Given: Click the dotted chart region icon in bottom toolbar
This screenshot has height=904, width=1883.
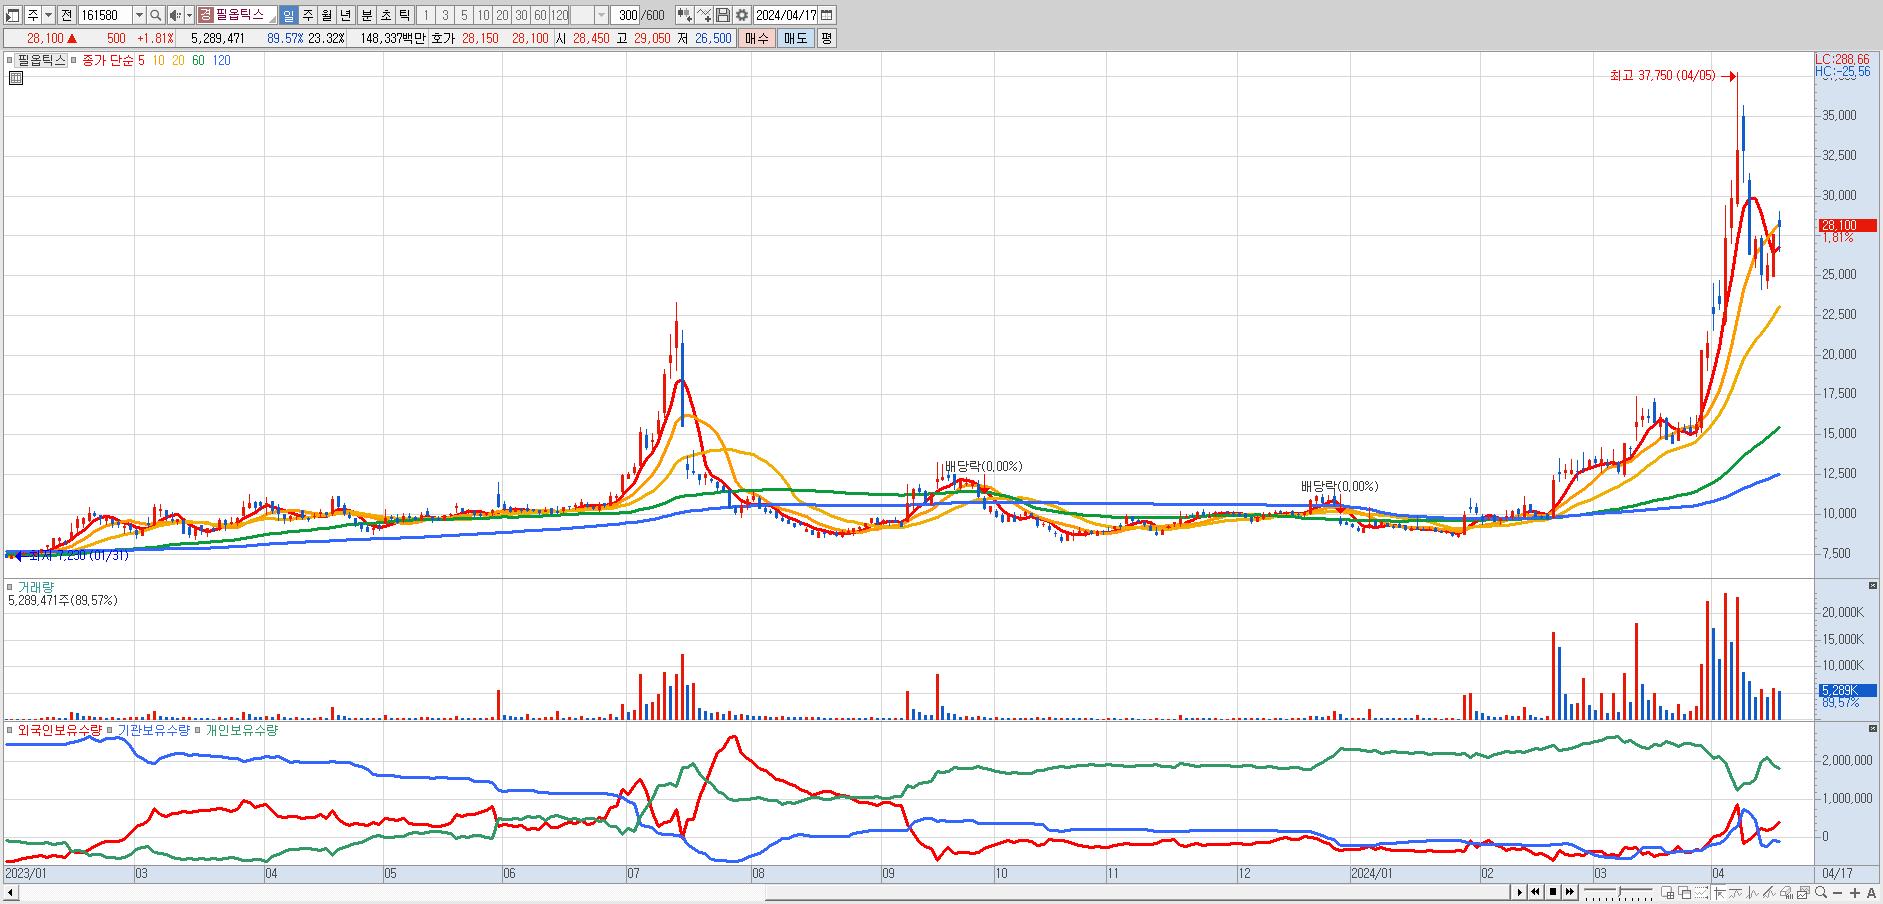Looking at the screenshot, I should (1701, 892).
